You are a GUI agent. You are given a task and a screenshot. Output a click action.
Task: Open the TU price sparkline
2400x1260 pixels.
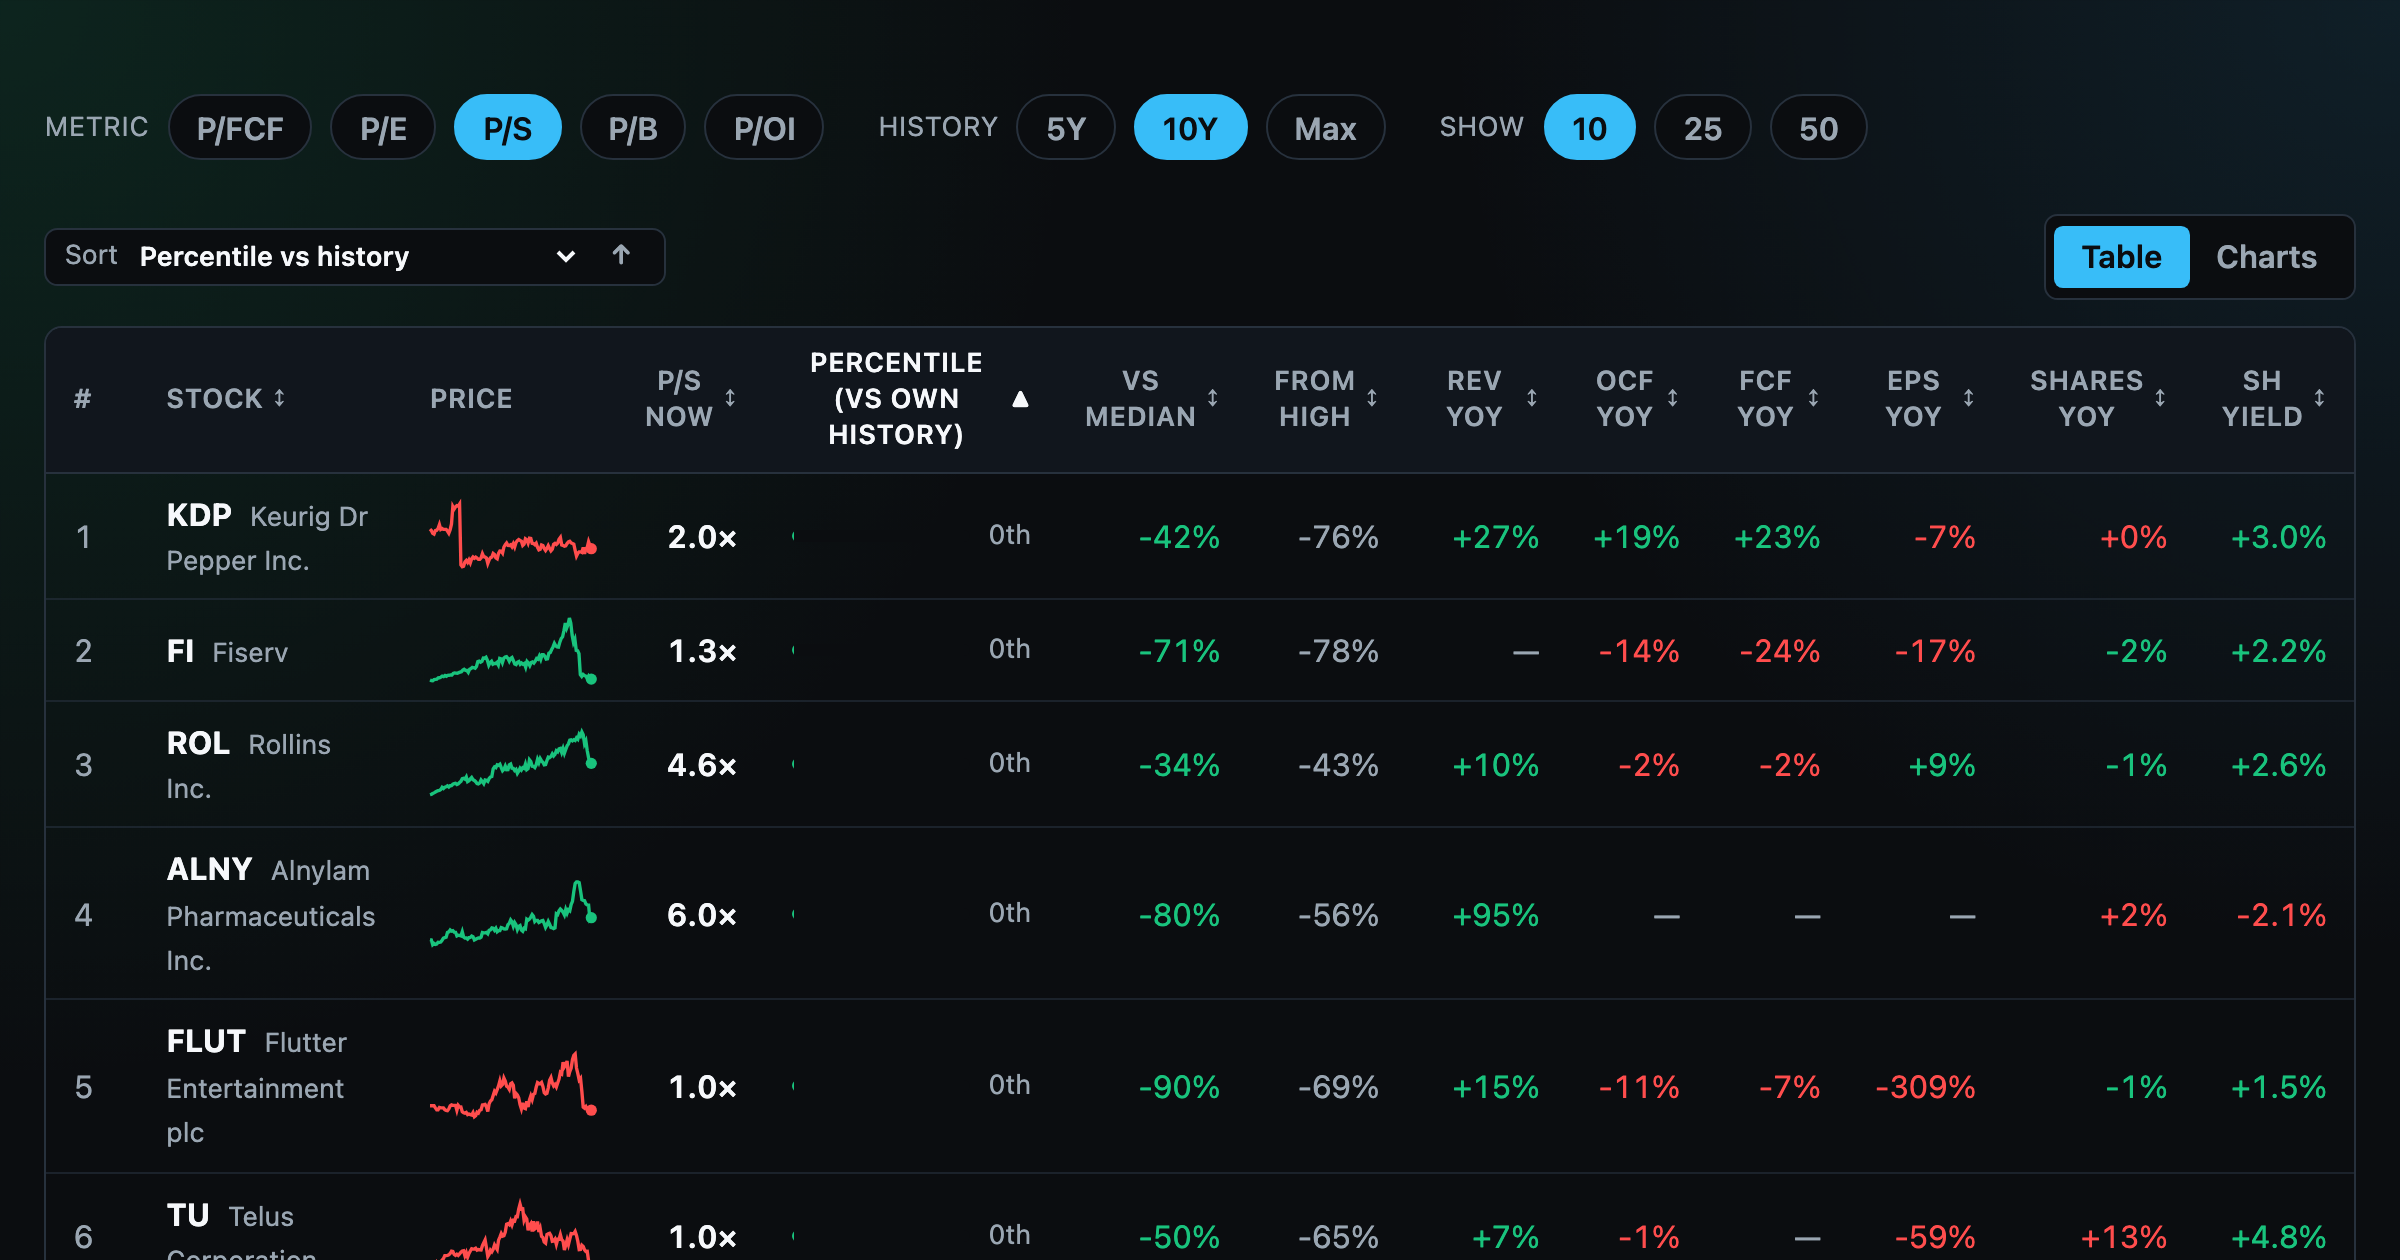click(514, 1232)
